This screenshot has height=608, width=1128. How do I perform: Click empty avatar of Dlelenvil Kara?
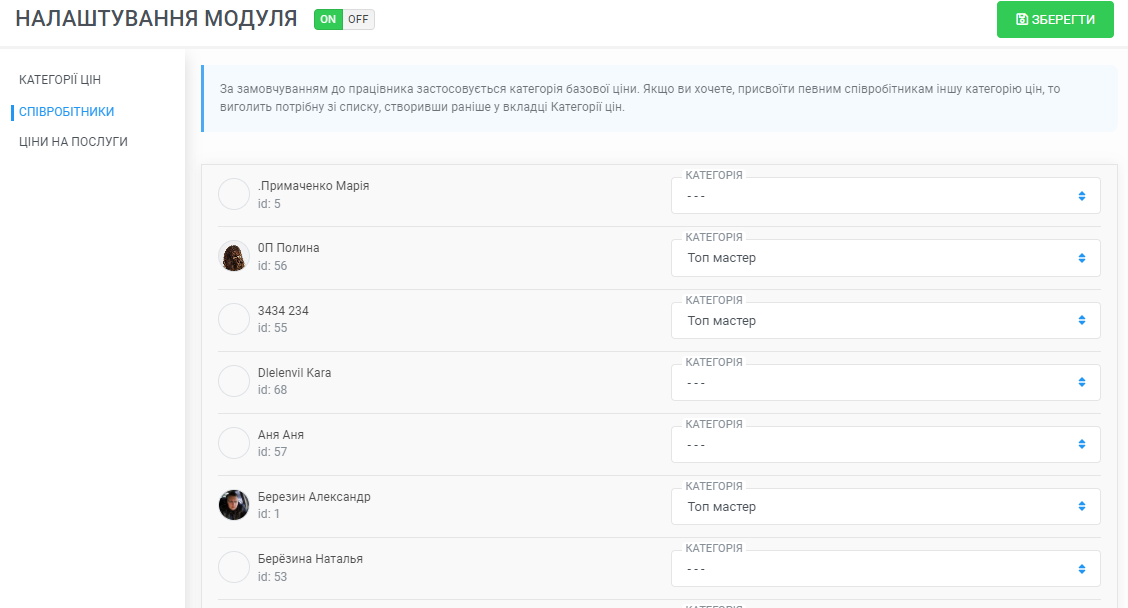pos(234,381)
